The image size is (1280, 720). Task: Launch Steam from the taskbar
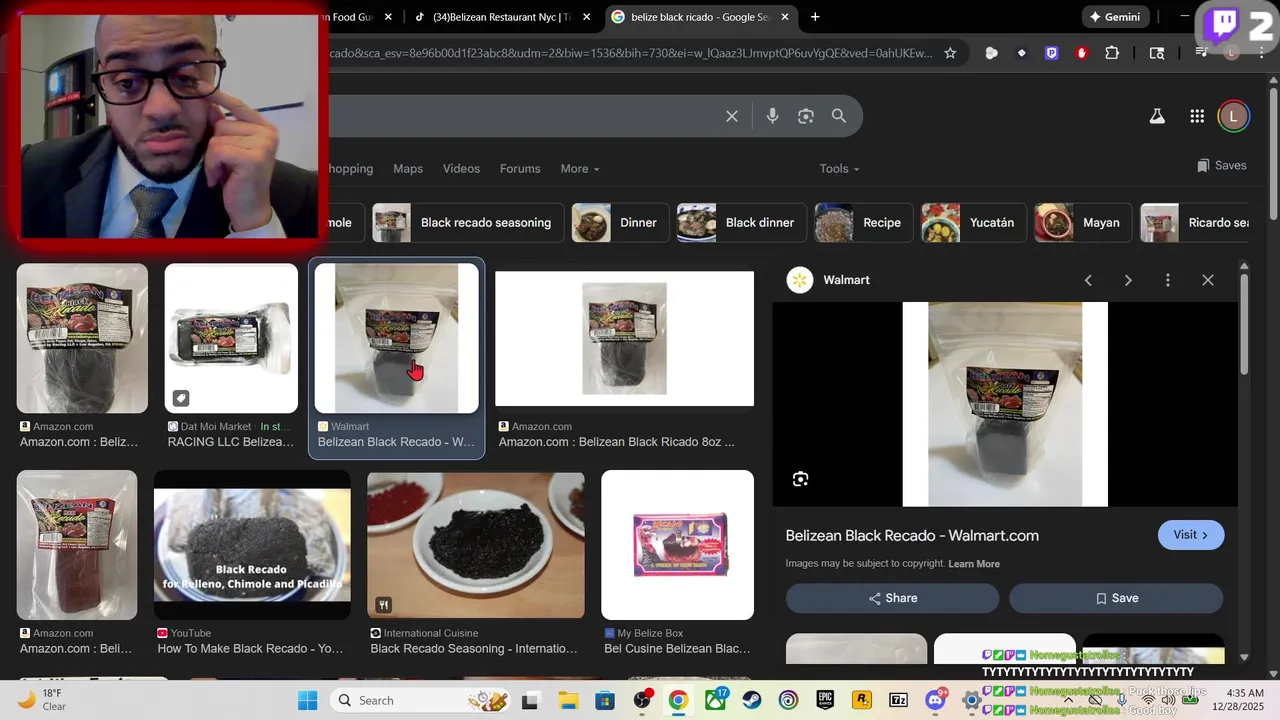(751, 700)
